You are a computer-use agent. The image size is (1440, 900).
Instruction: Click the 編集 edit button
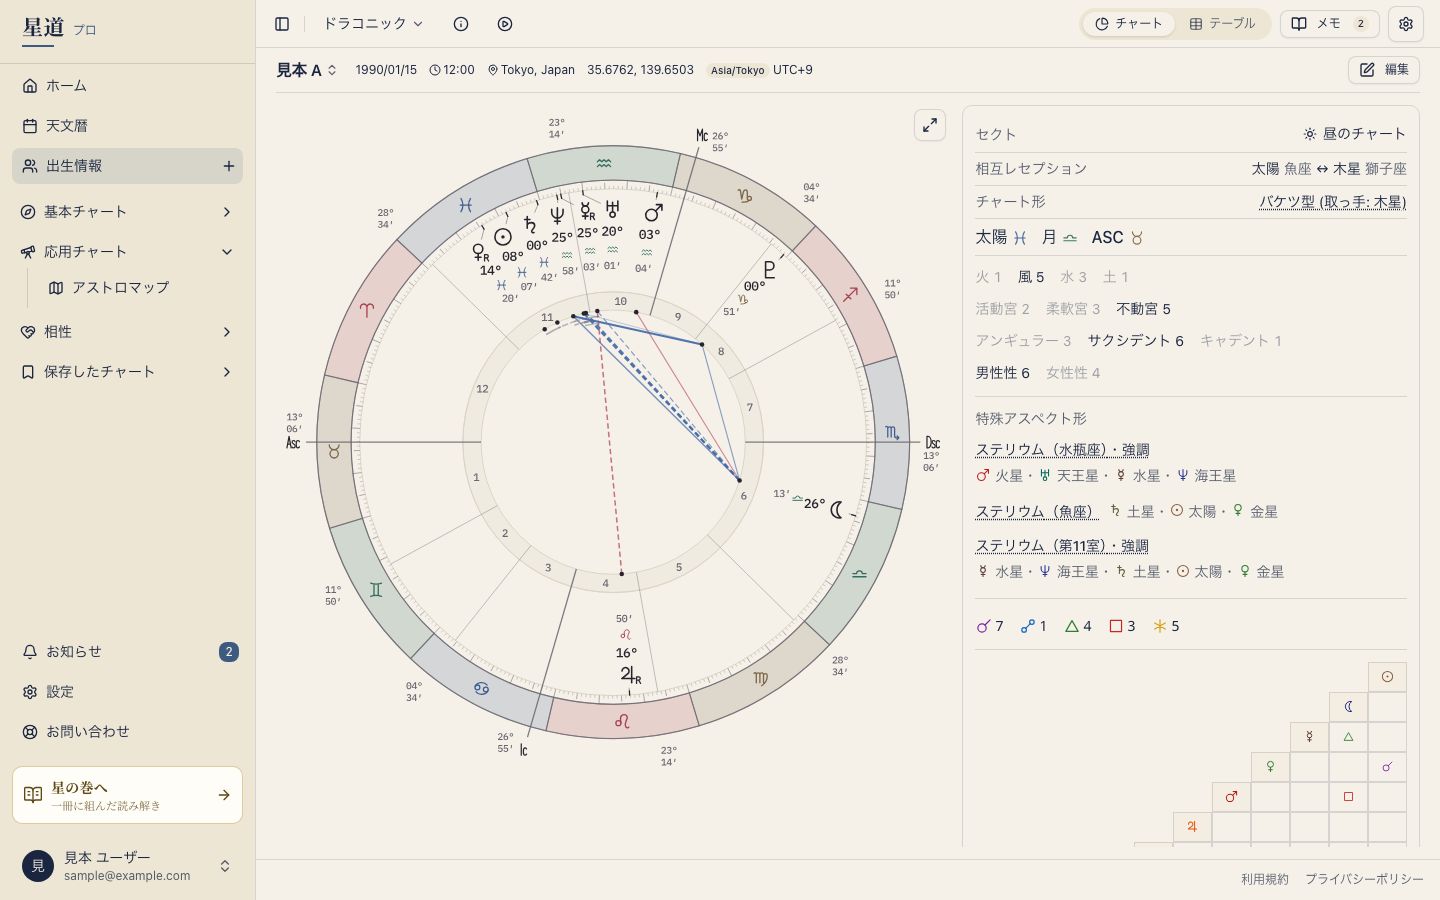[x=1384, y=70]
